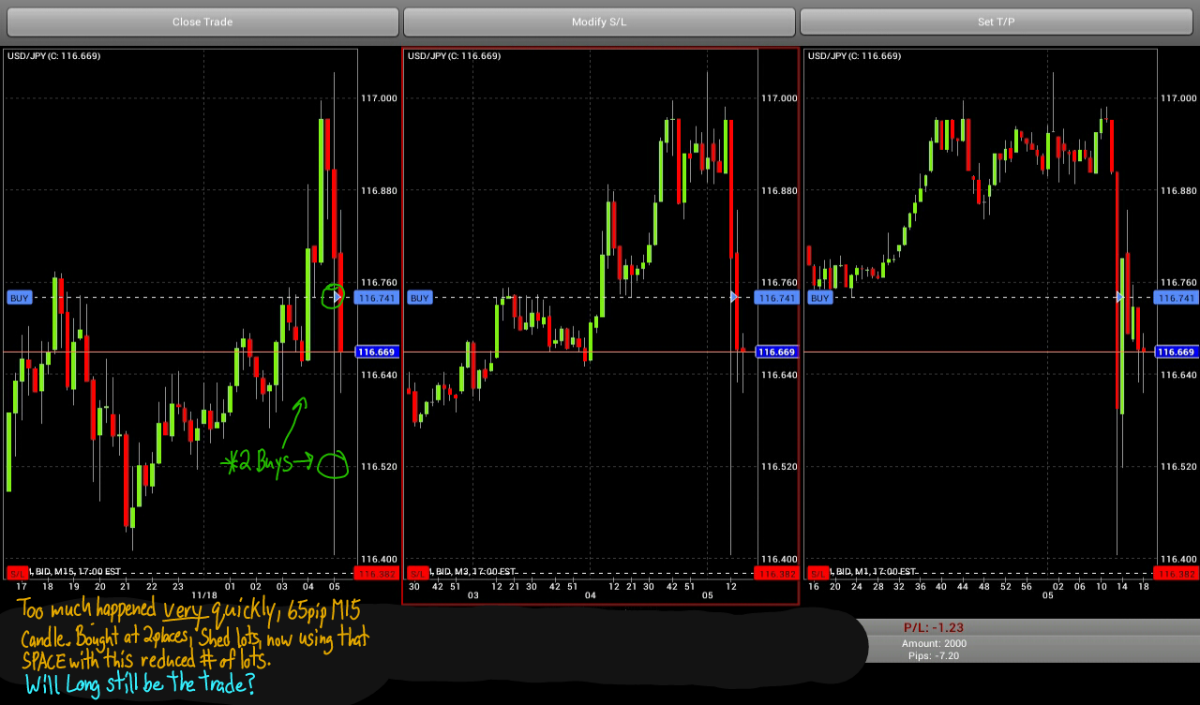Viewport: 1200px width, 705px height.
Task: Click the 116.669 current price tag on M3 chart
Action: click(x=776, y=352)
